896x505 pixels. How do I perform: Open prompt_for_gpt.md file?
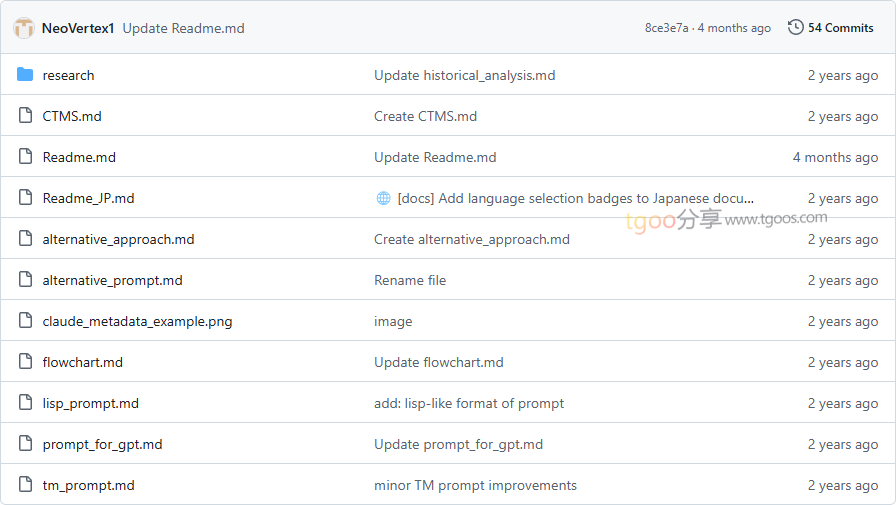tap(102, 444)
